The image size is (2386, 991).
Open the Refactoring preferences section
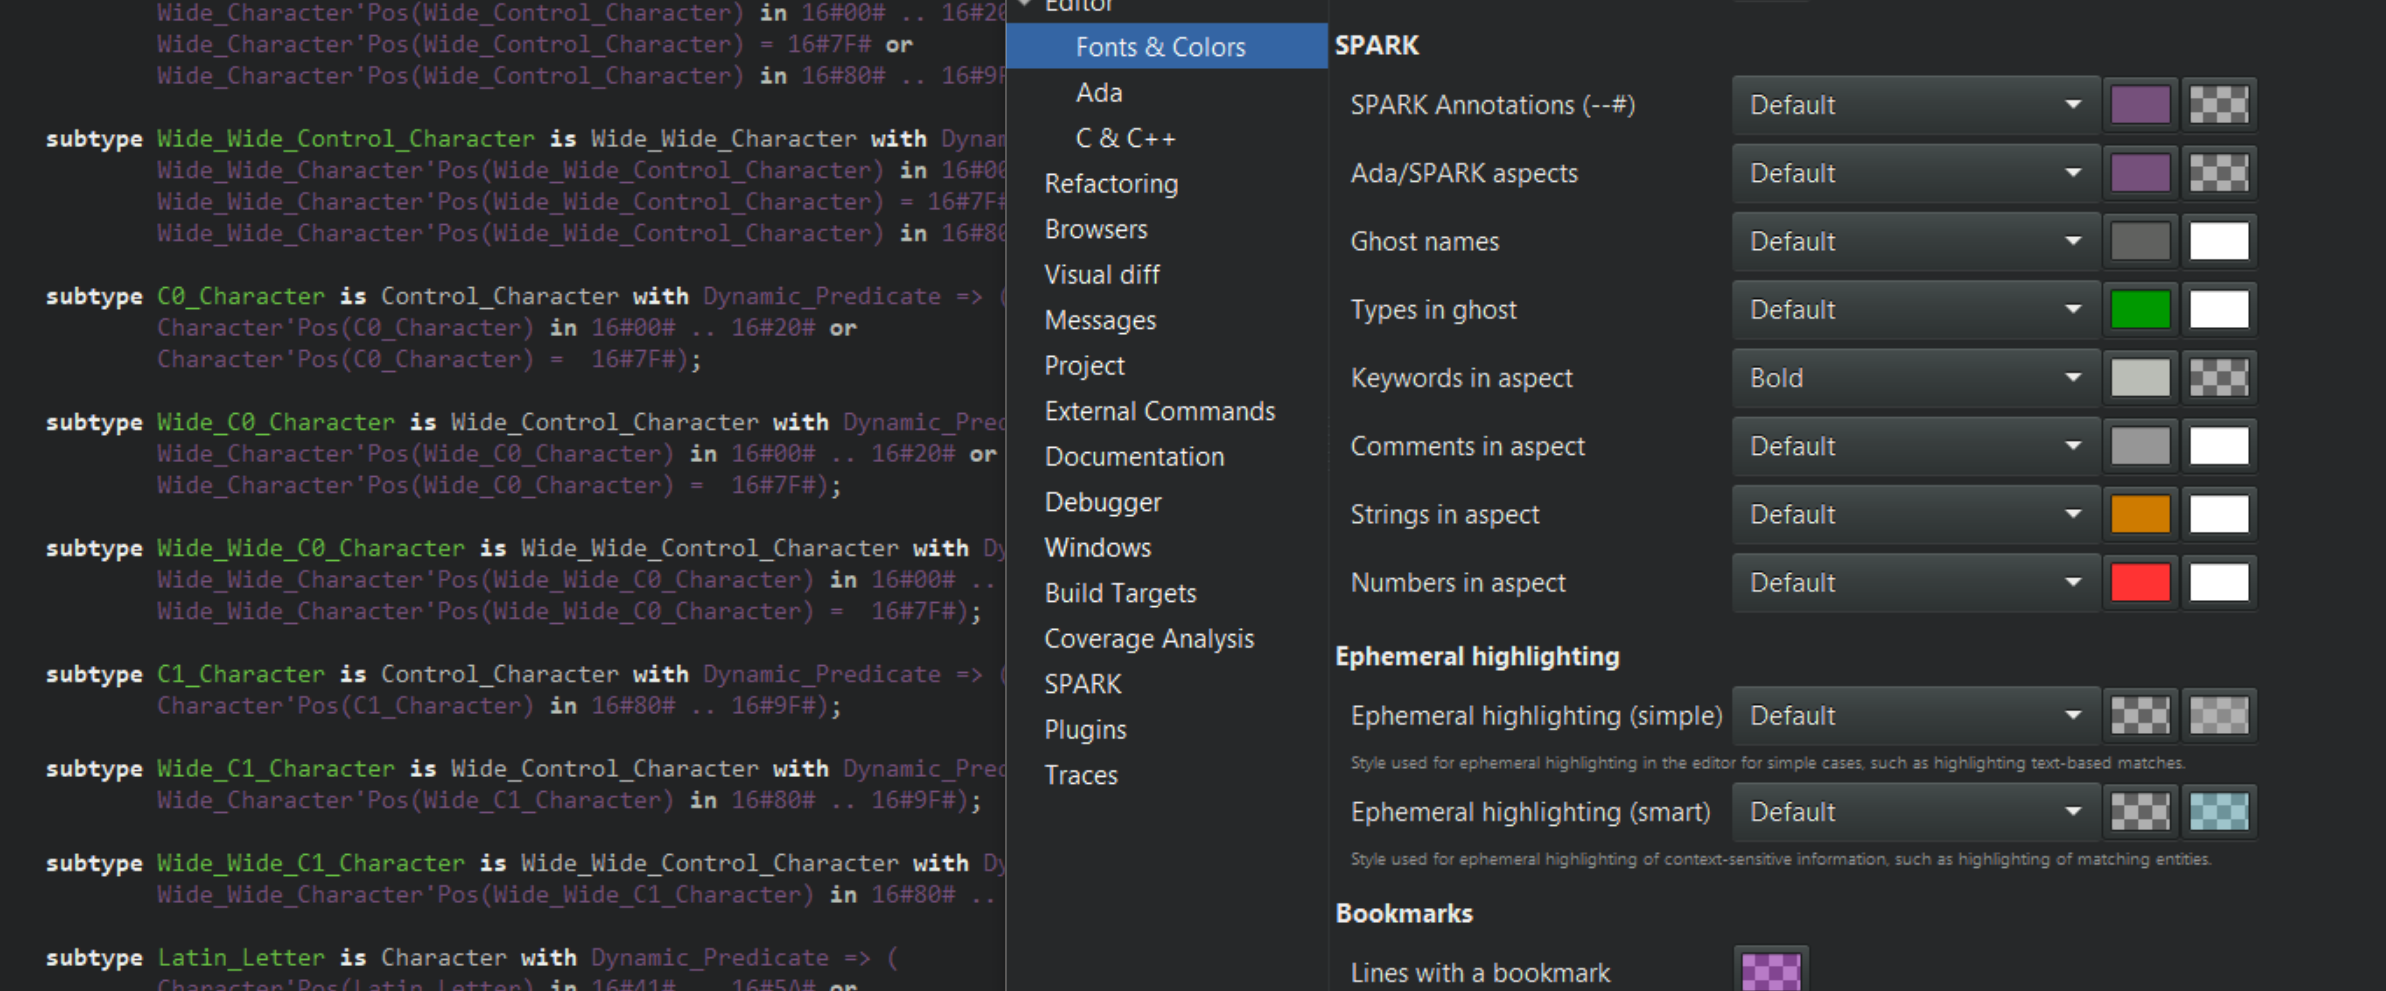click(1111, 183)
